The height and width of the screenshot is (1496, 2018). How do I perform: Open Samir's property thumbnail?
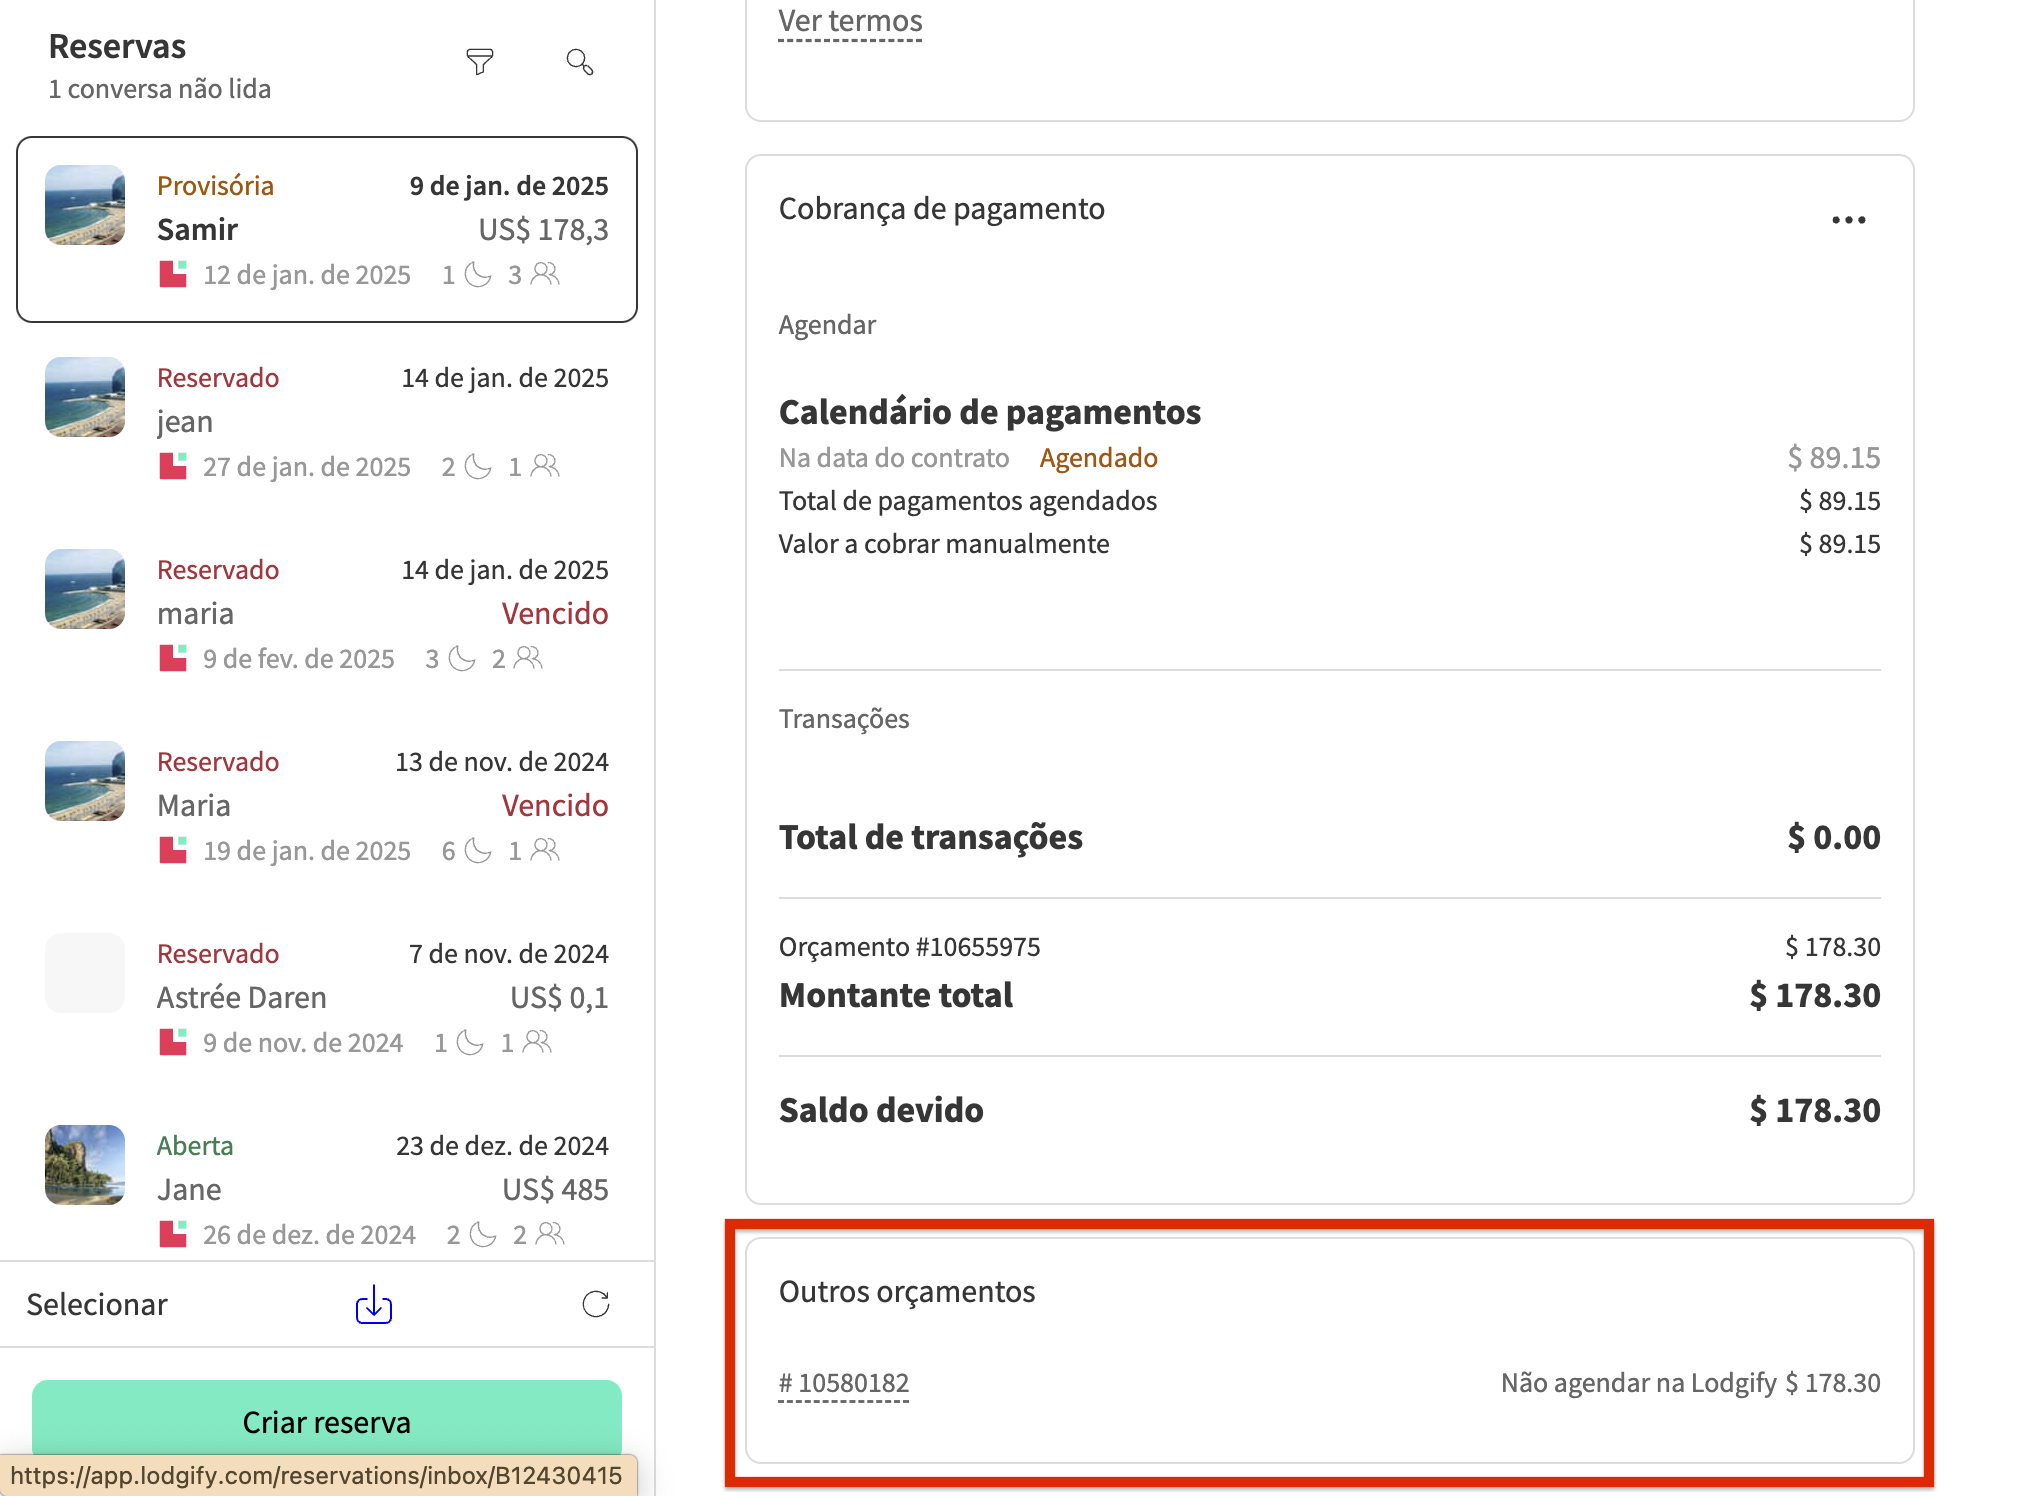(x=85, y=206)
